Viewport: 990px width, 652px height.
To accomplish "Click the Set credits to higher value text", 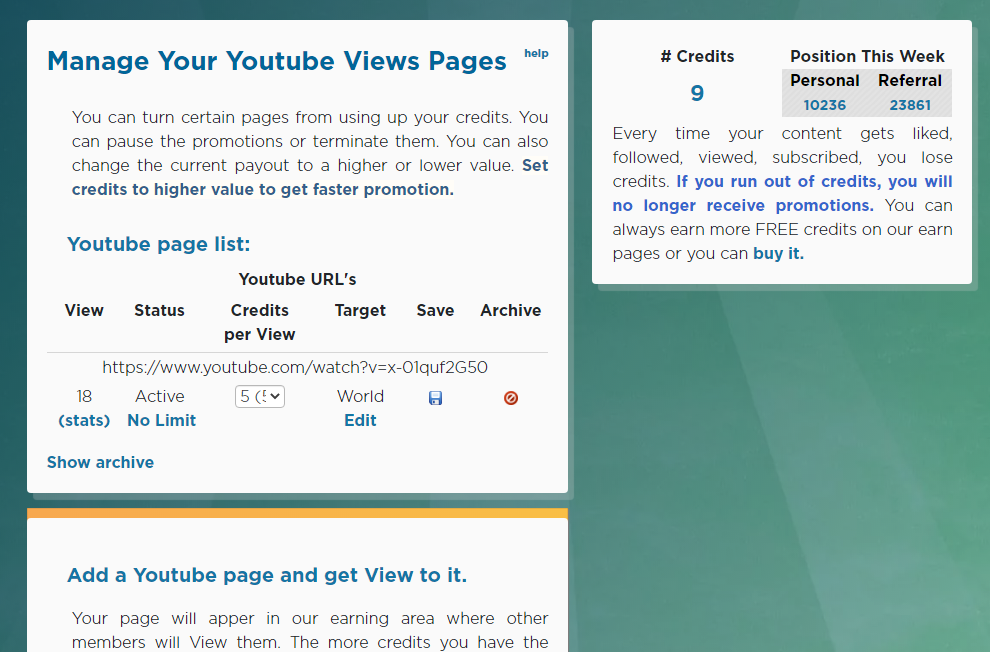I will coord(310,178).
